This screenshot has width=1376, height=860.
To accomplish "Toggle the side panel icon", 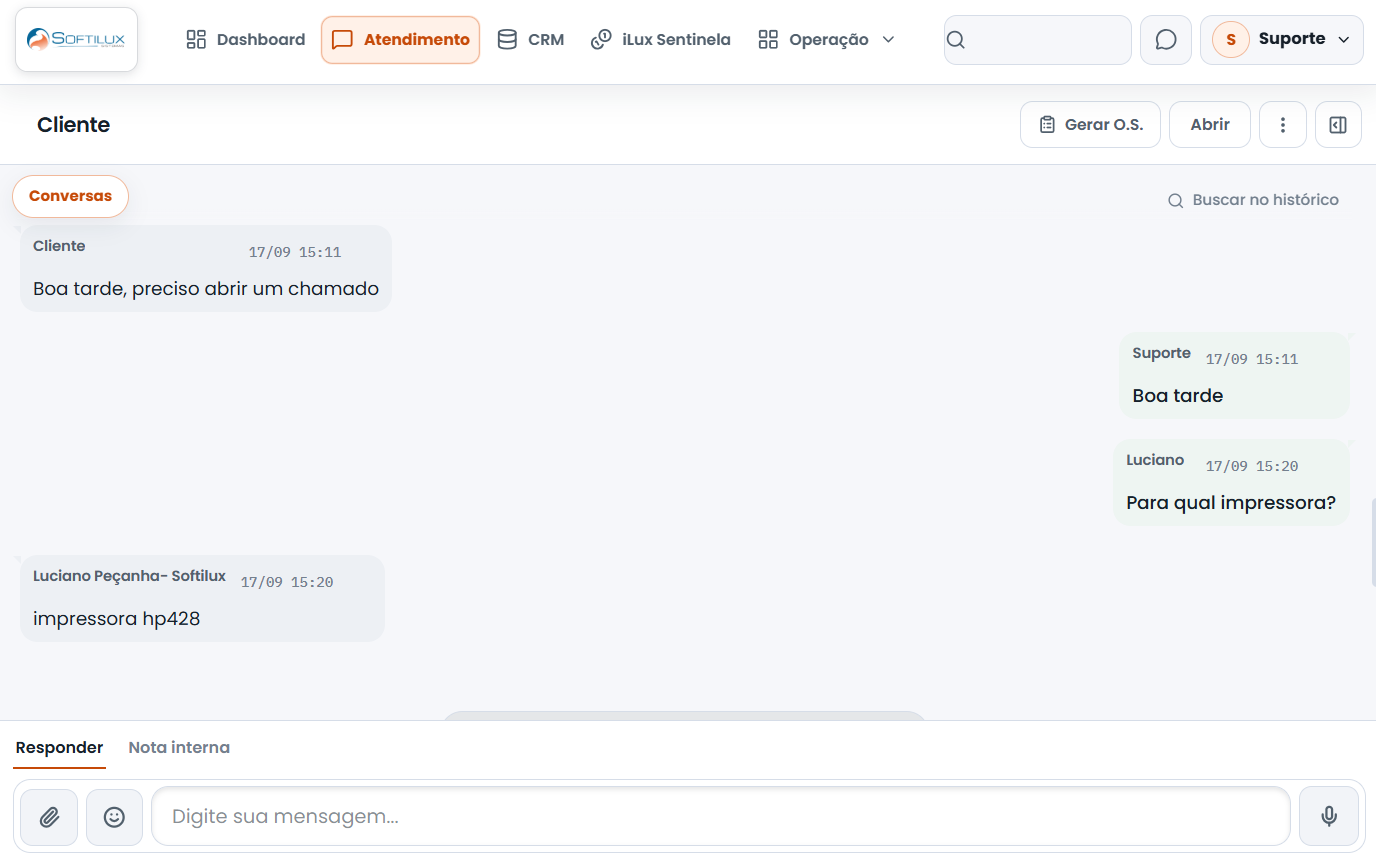I will click(x=1338, y=125).
